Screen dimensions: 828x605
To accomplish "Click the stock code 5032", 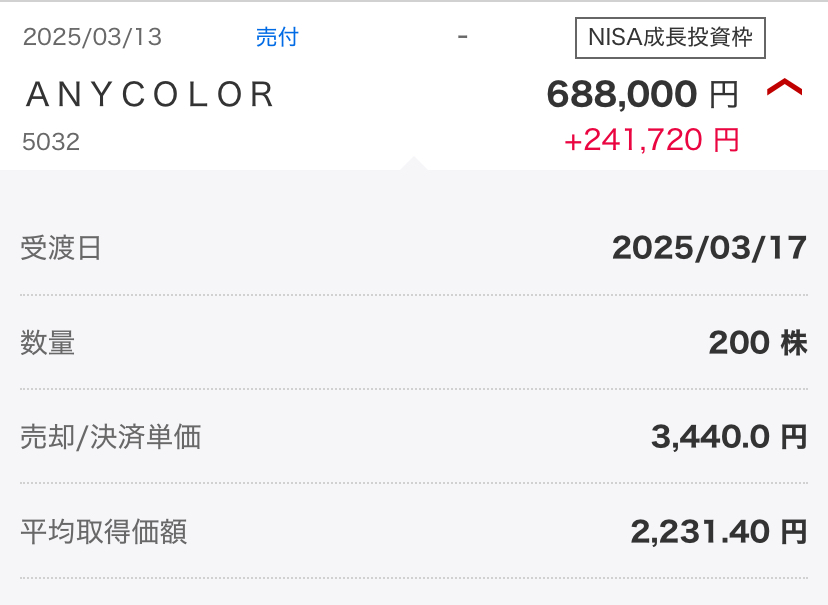I will [x=51, y=142].
